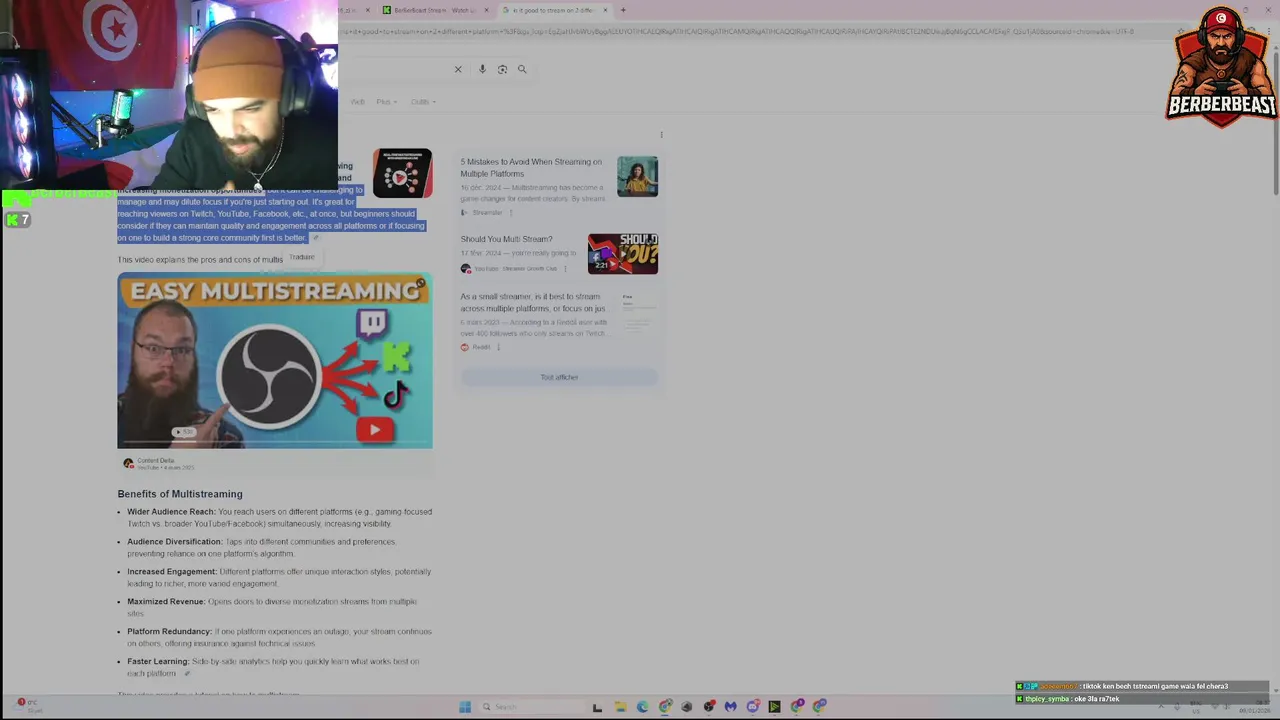The width and height of the screenshot is (1280, 720).
Task: Switch to the BerberBeast Stream Kick tab
Action: pyautogui.click(x=433, y=10)
